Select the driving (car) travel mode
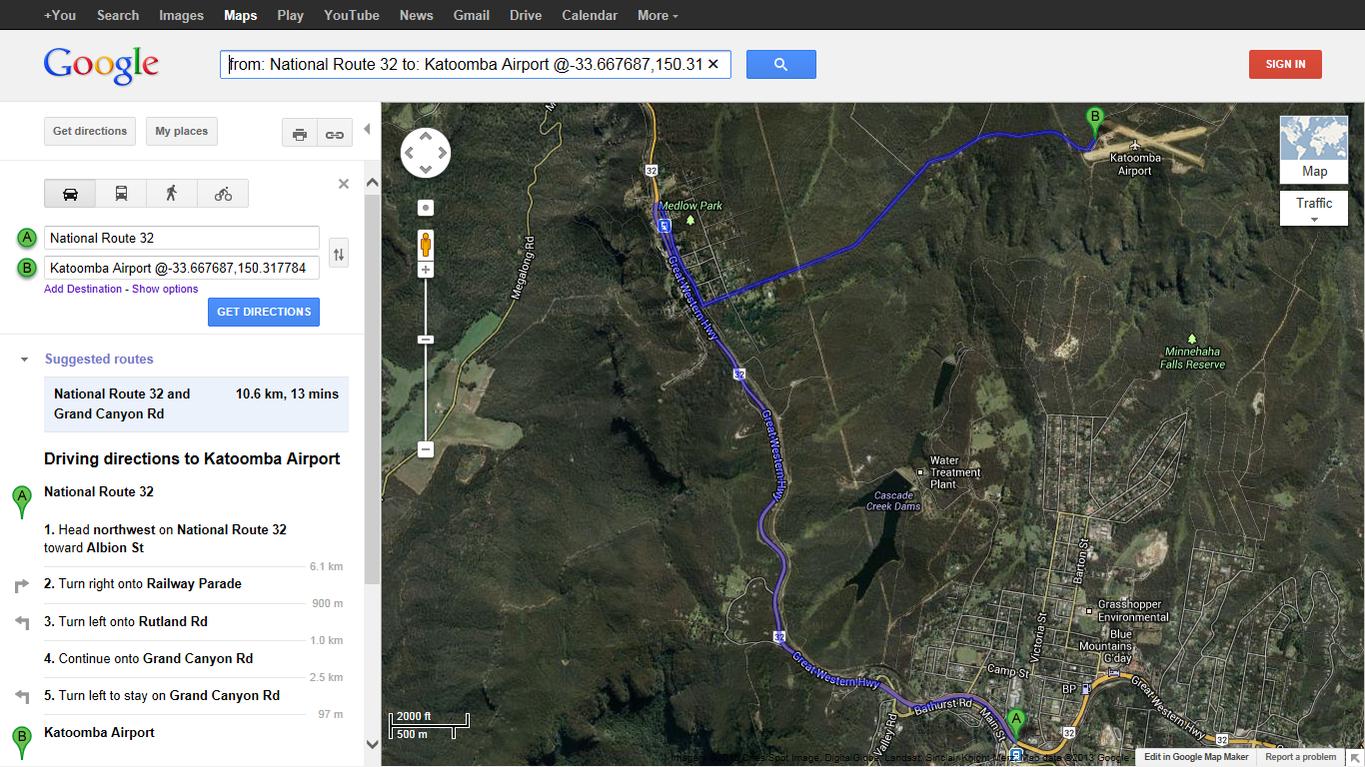This screenshot has width=1365, height=767. pos(70,193)
